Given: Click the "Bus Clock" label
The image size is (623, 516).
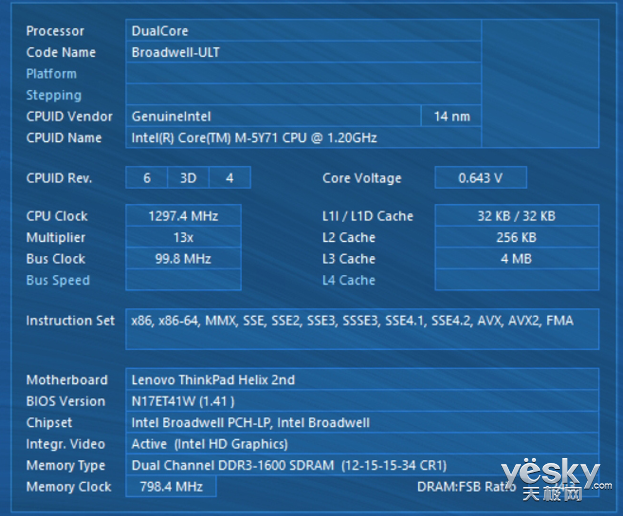Looking at the screenshot, I should [56, 259].
